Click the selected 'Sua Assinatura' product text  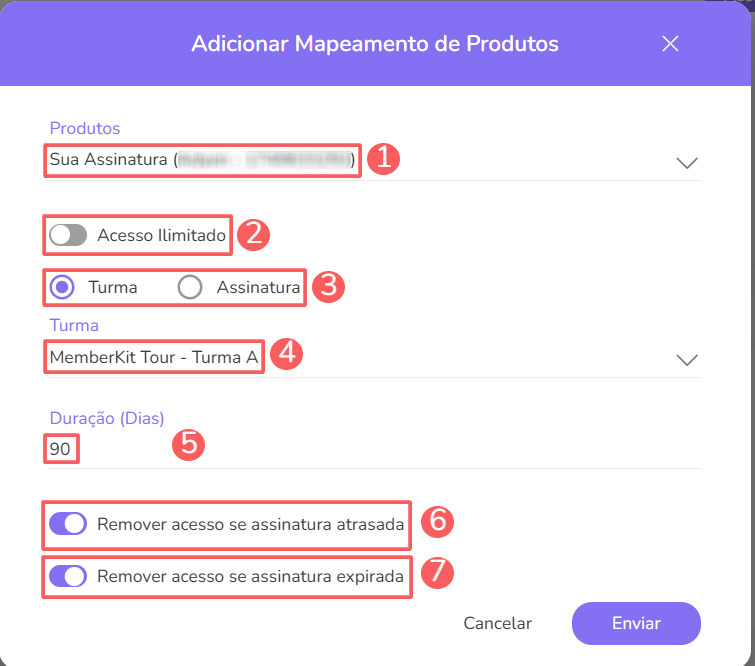point(110,159)
